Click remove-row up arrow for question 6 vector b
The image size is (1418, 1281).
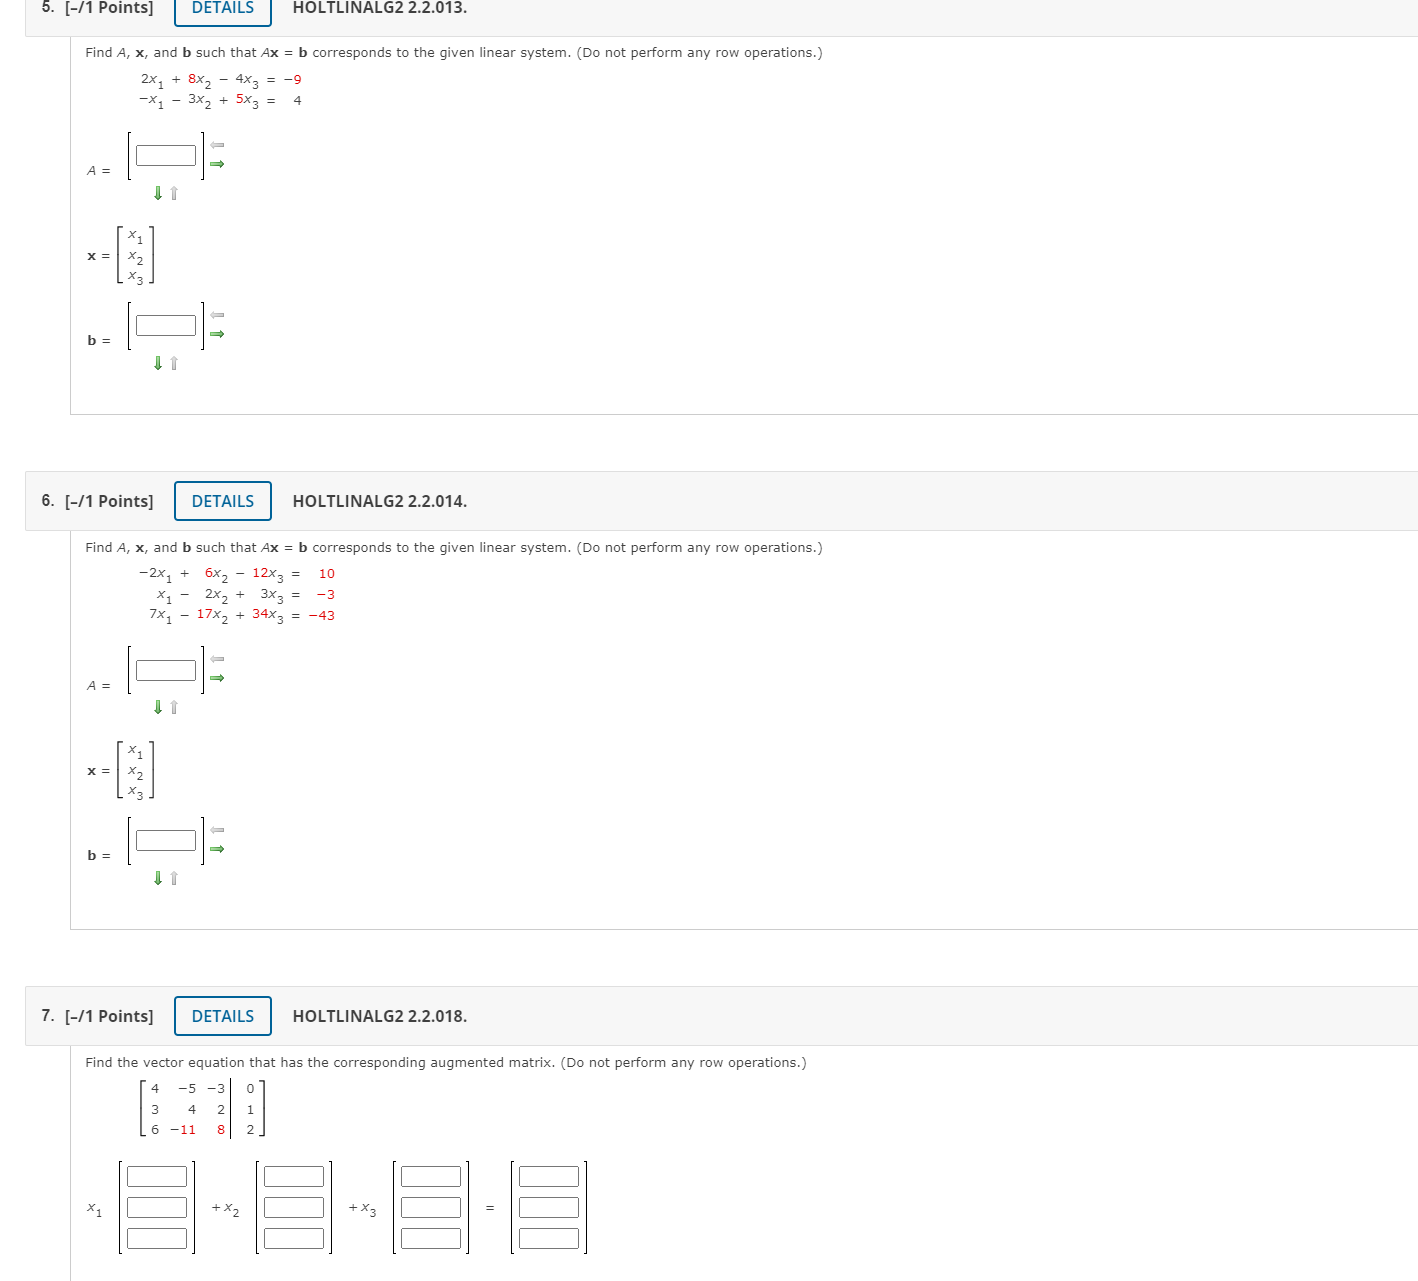tap(174, 878)
